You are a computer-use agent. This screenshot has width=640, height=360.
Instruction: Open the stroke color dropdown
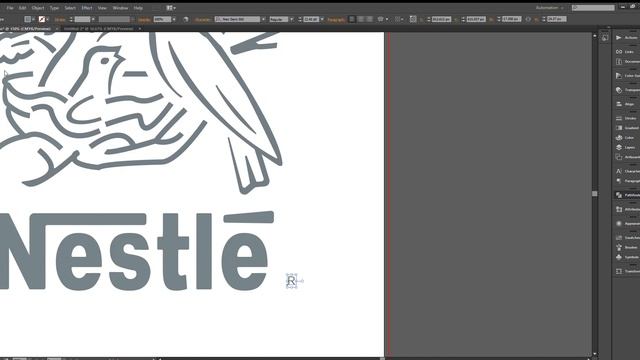[48, 19]
